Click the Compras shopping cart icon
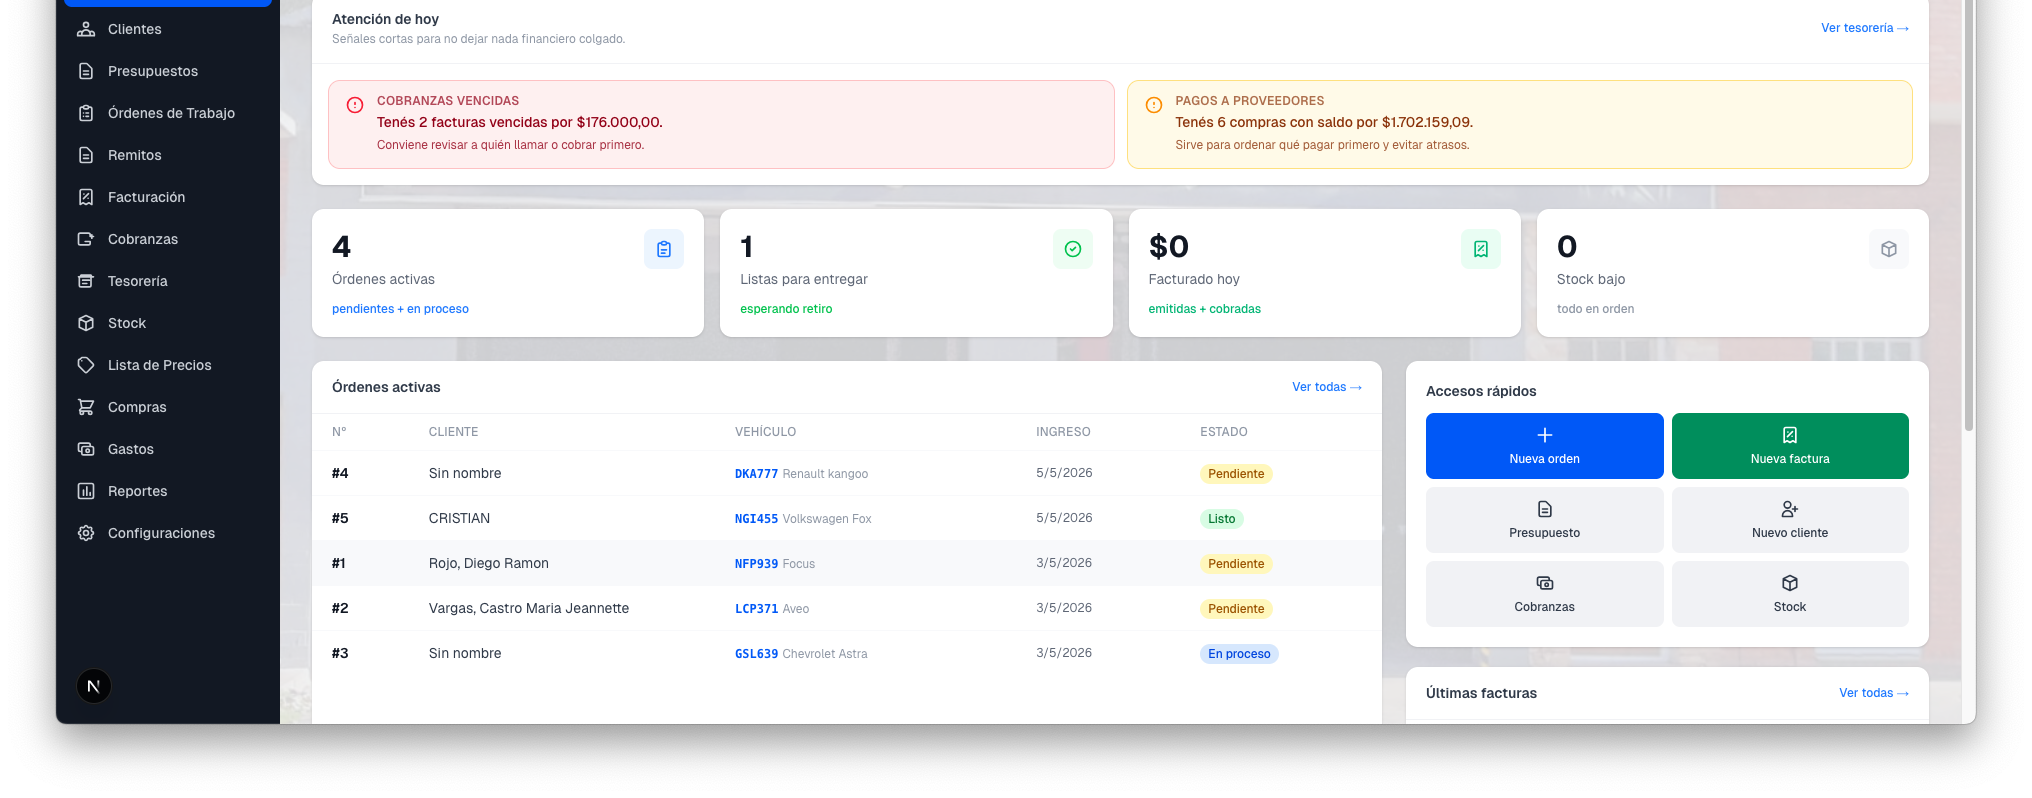This screenshot has height=798, width=2032. [86, 407]
